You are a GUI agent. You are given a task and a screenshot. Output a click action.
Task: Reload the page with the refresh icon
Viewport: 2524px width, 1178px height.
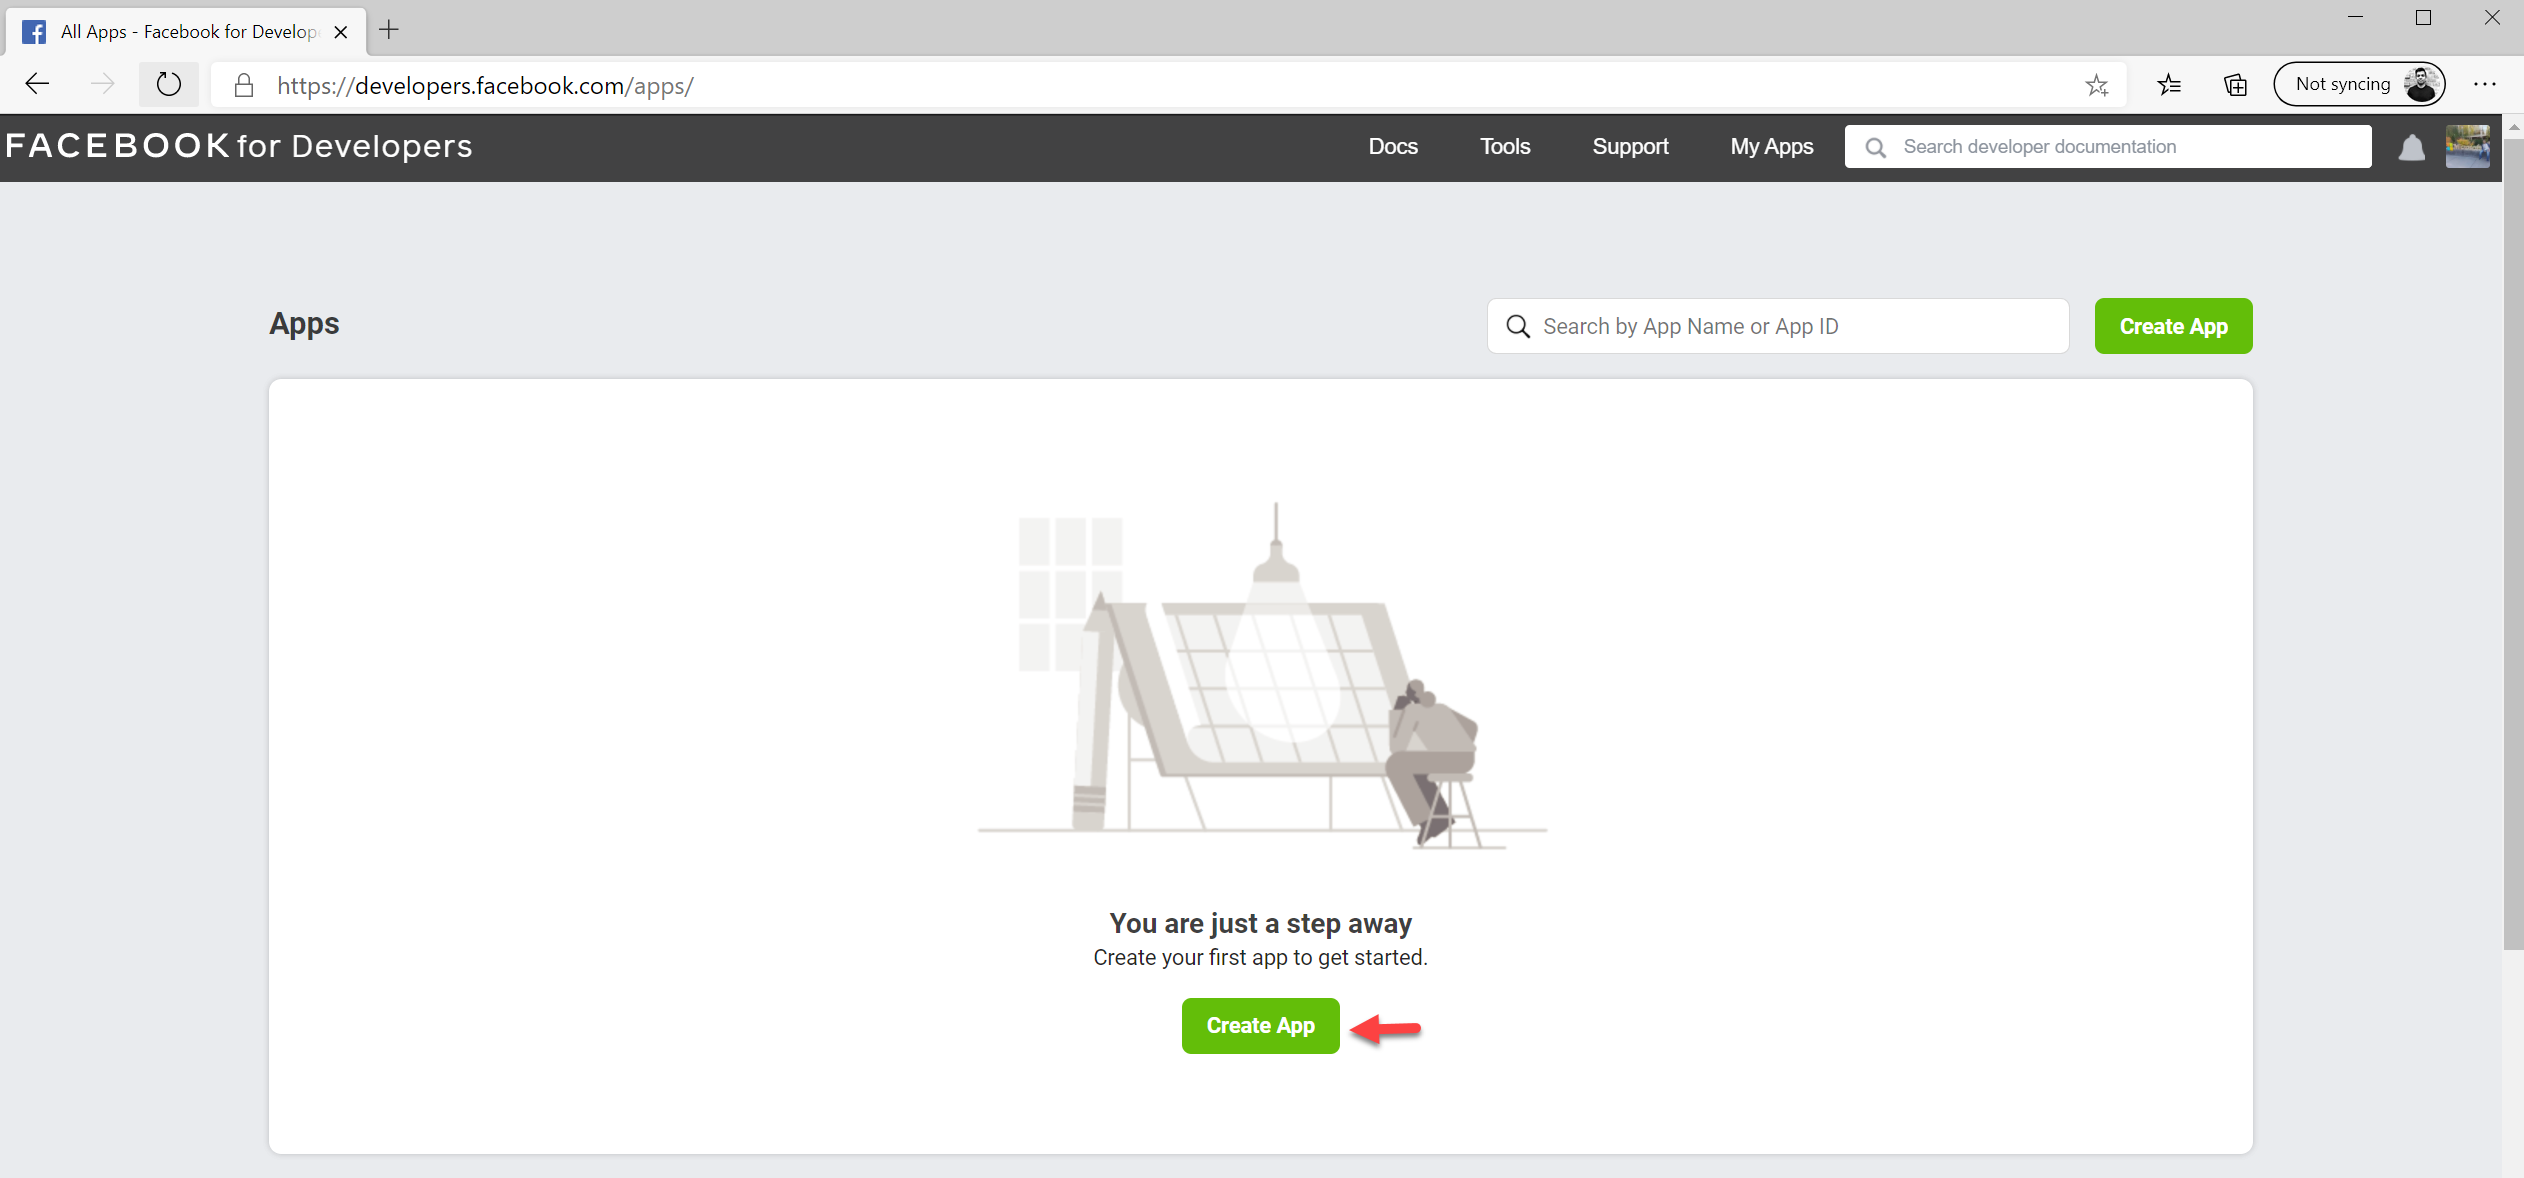(x=168, y=85)
